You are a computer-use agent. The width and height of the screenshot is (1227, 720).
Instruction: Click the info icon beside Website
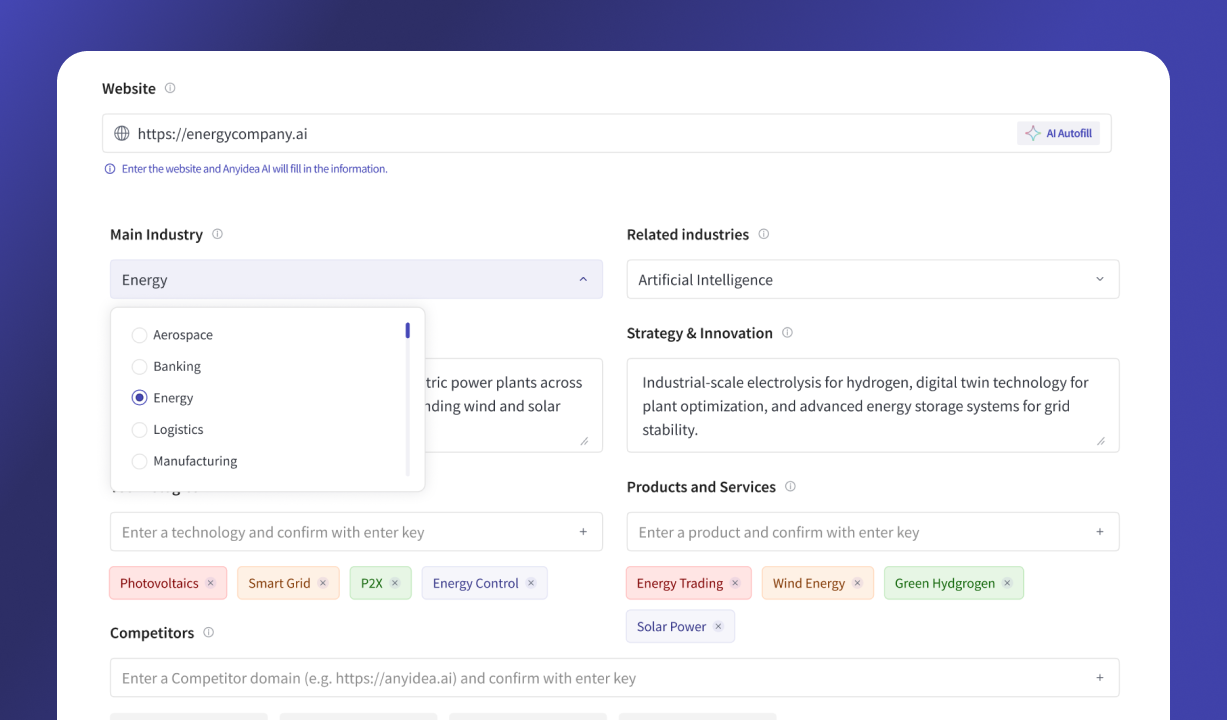(x=170, y=88)
